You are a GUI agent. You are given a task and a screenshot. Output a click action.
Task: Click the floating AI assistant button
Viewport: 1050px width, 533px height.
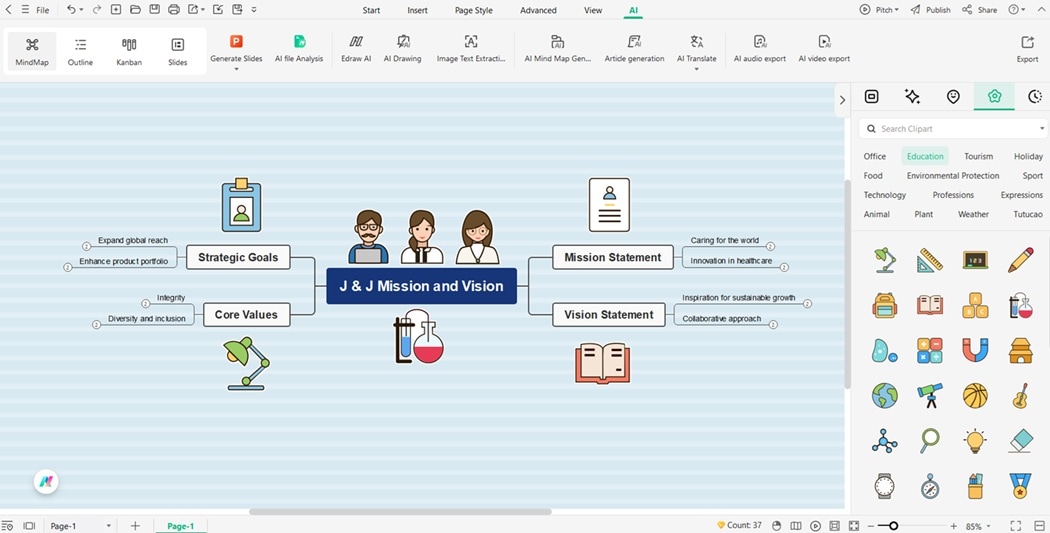click(x=46, y=481)
